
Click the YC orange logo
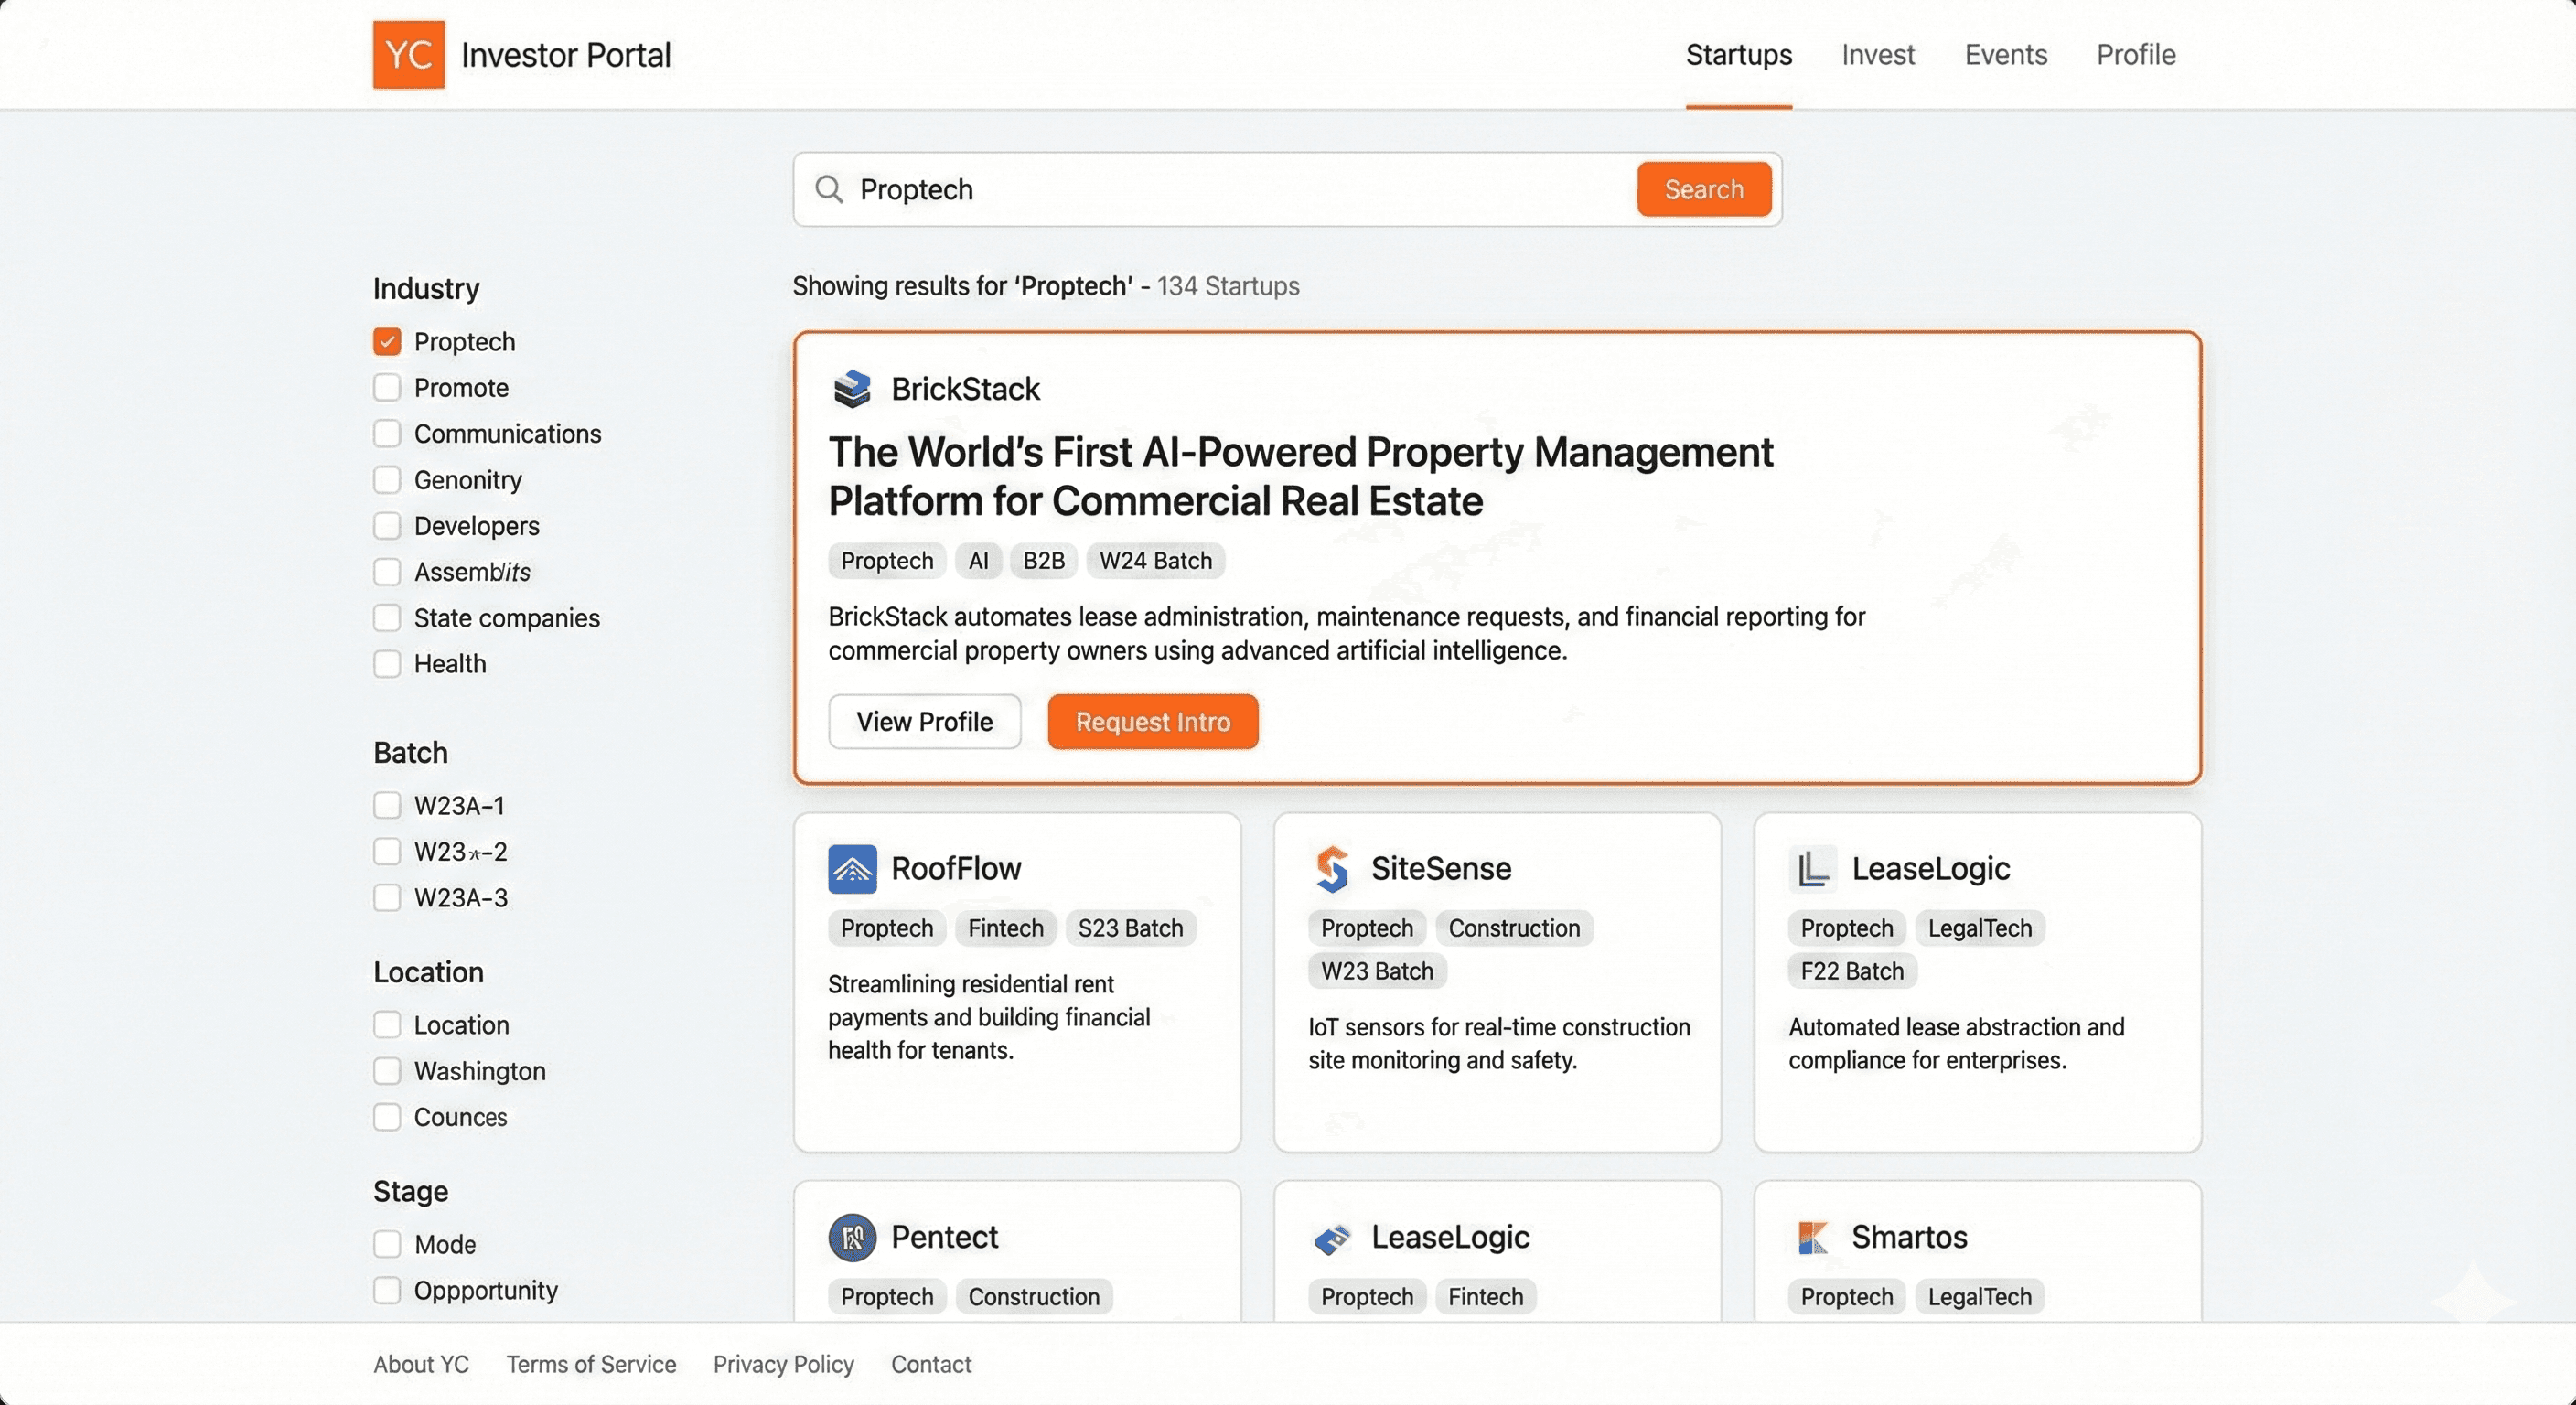coord(408,55)
